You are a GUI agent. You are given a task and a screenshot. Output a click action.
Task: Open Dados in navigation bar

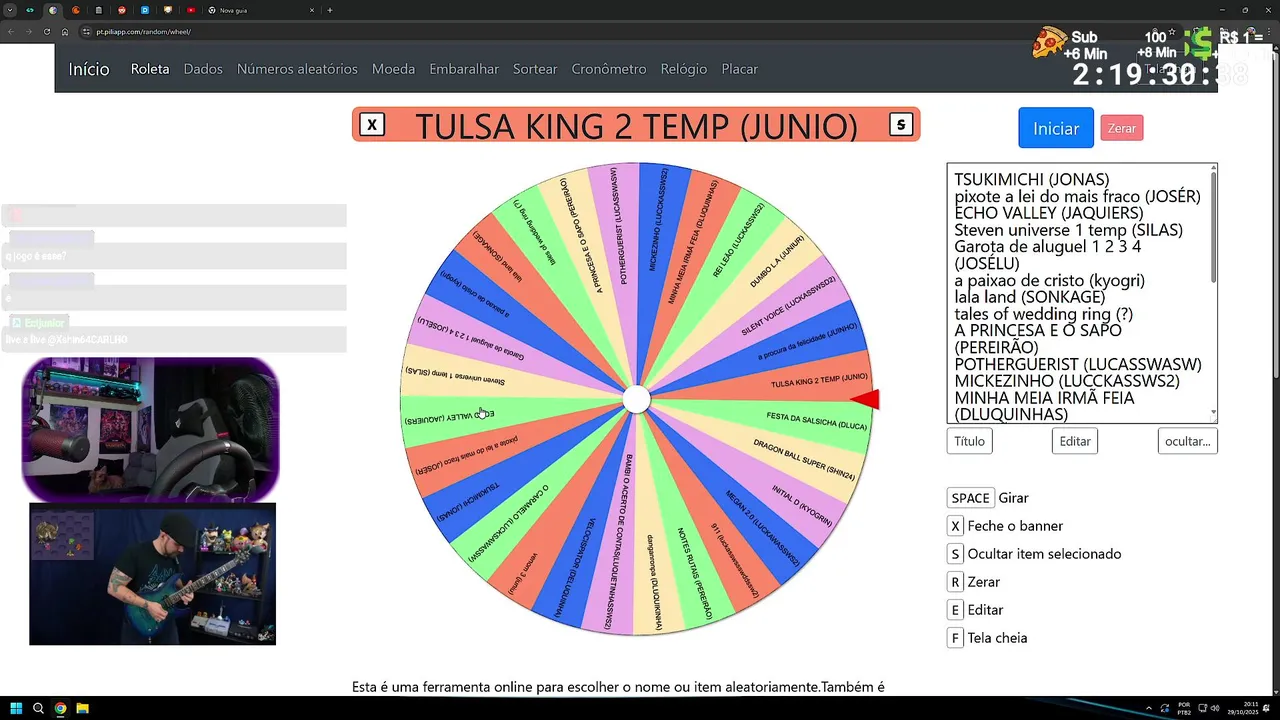click(x=203, y=69)
